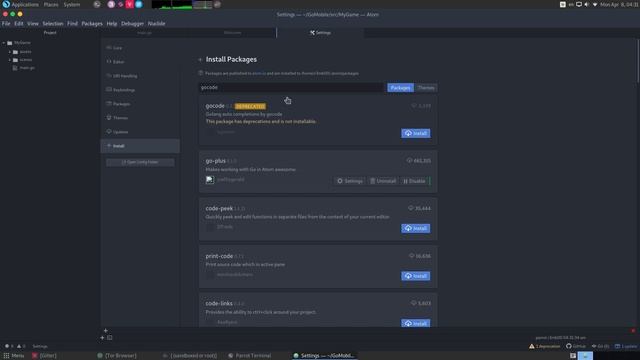The width and height of the screenshot is (640, 360).
Task: Install the code-peek package
Action: point(416,228)
